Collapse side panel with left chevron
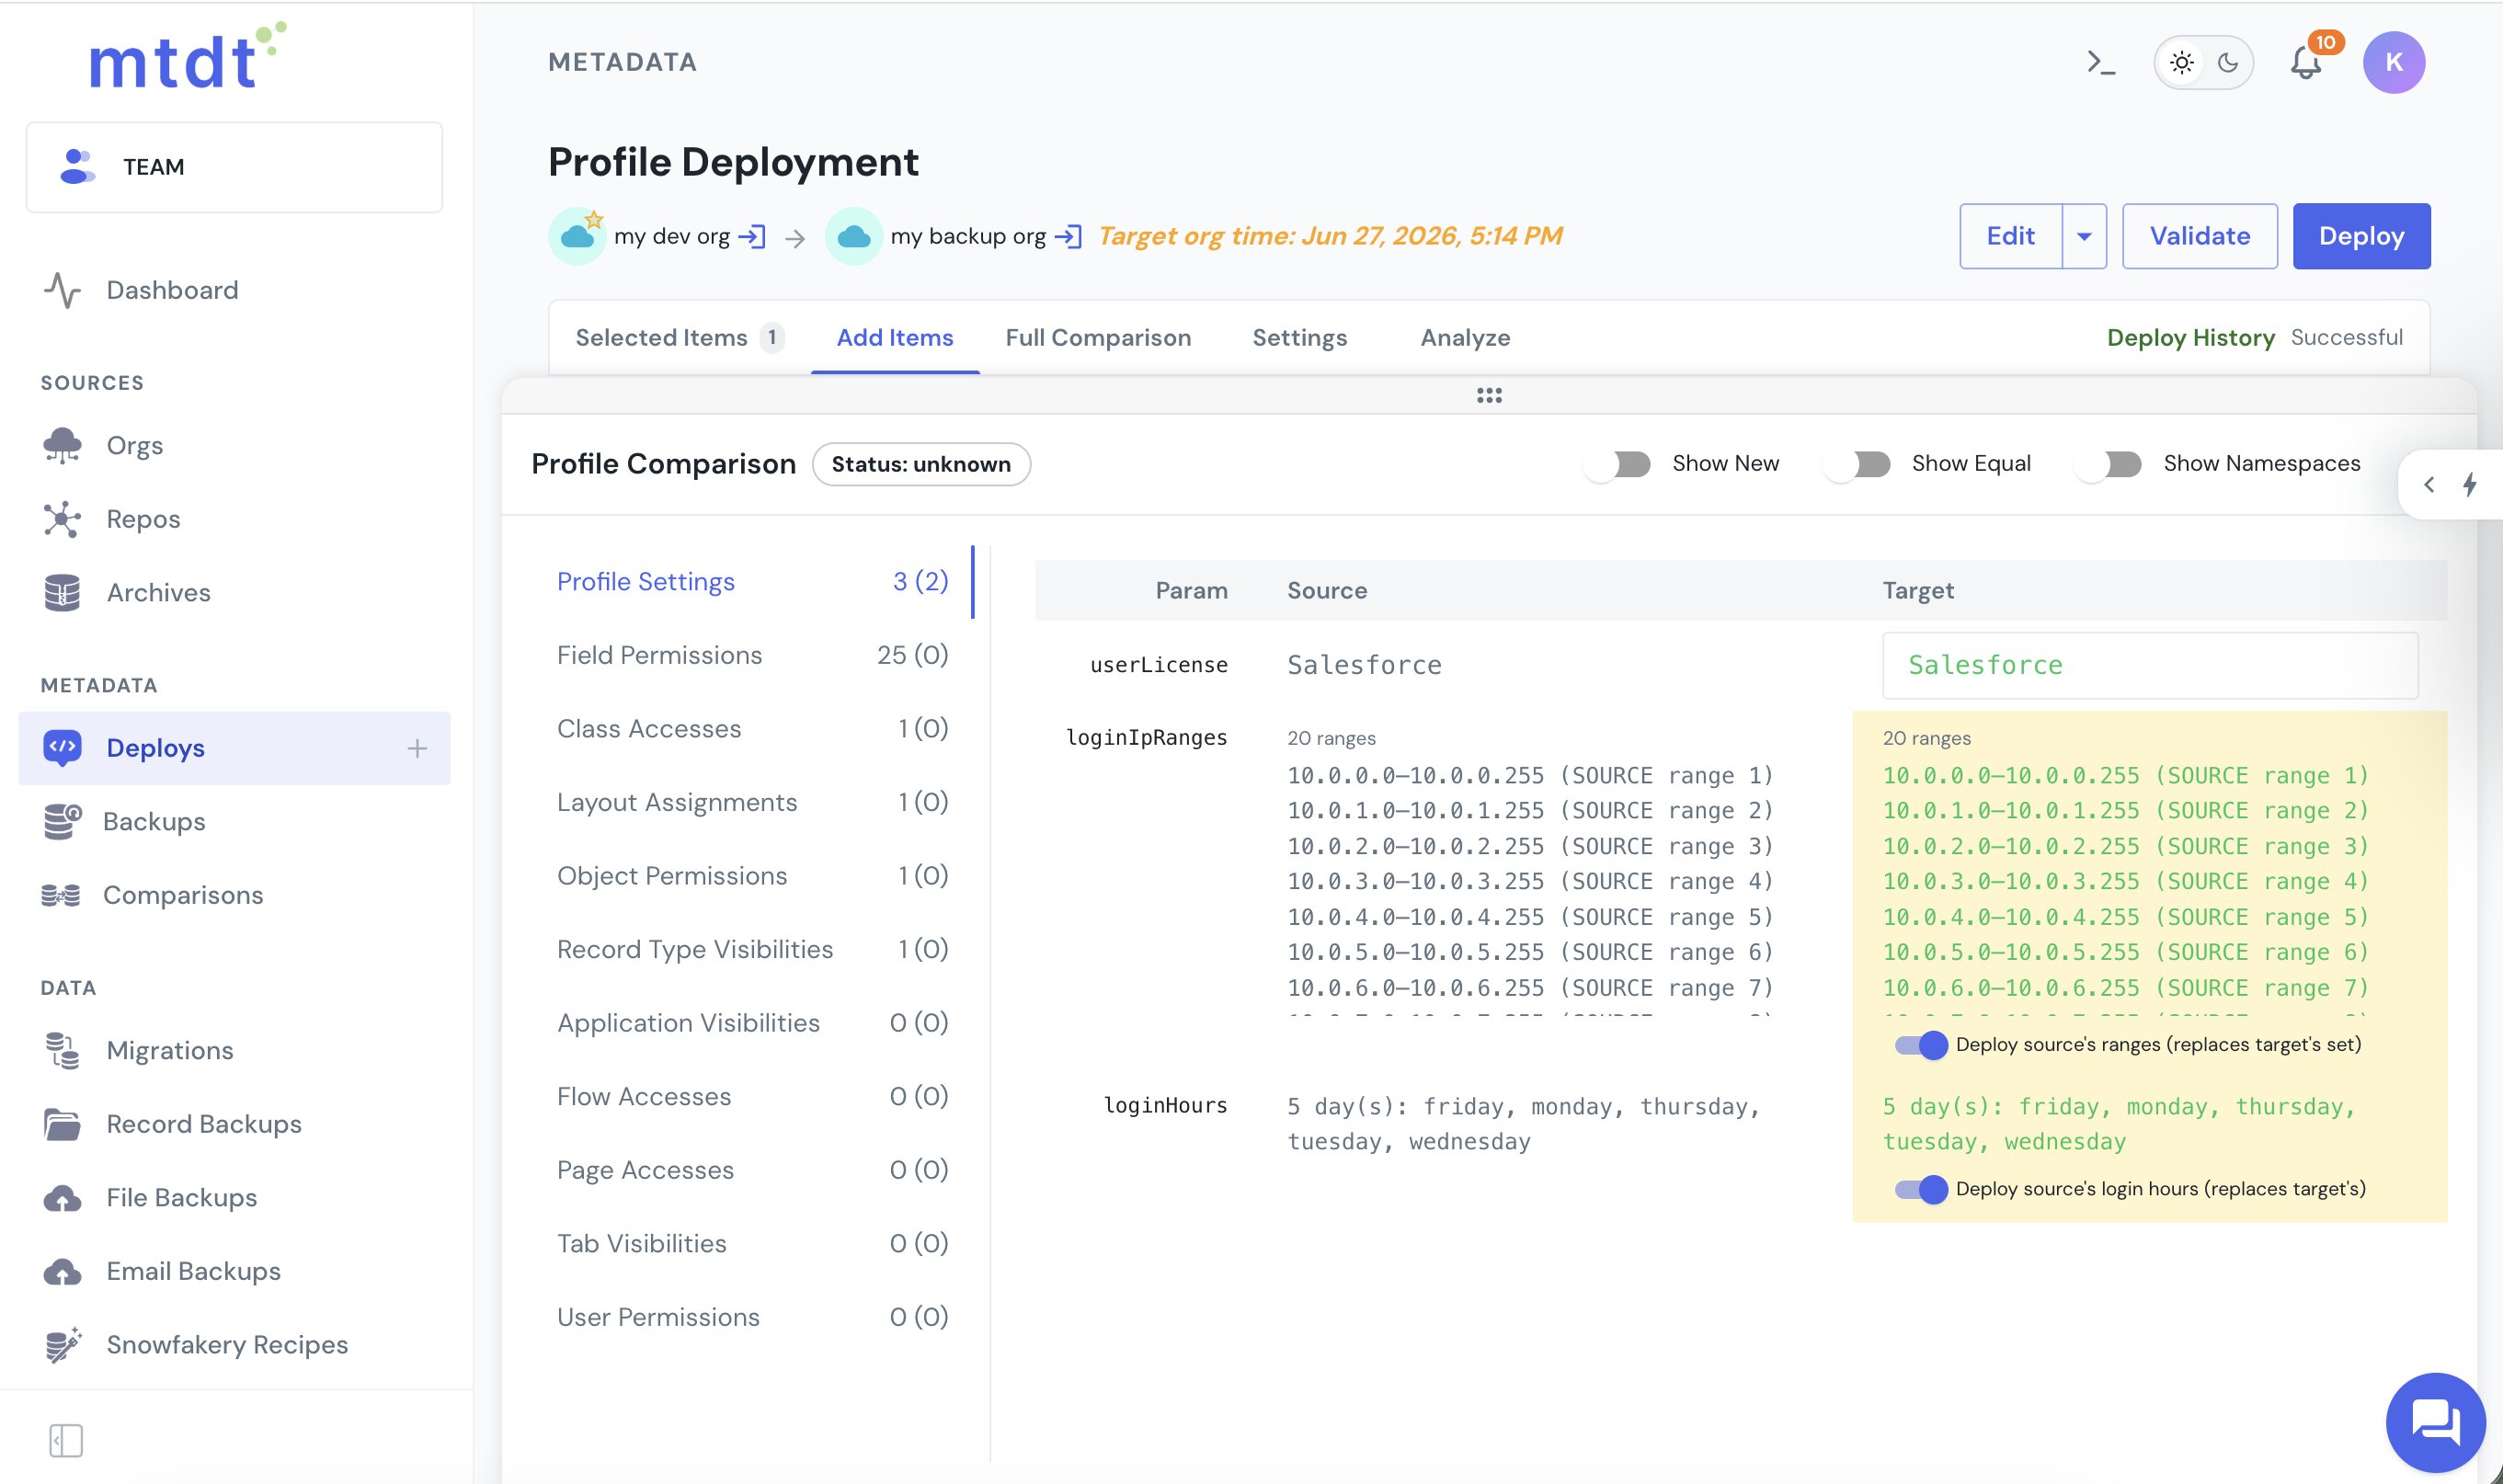The image size is (2503, 1484). pos(2429,485)
